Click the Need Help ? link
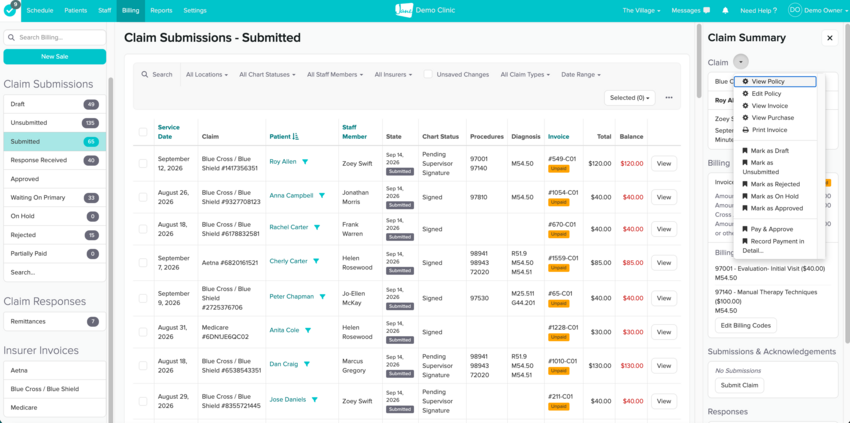Screen dimensions: 850x423 click(758, 10)
